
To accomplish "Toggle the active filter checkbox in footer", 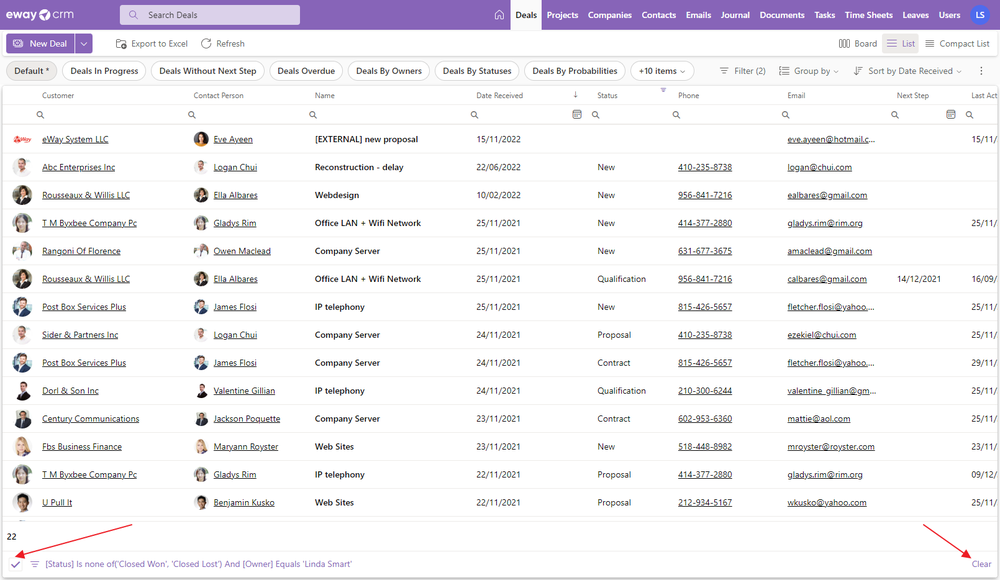I will [x=15, y=564].
